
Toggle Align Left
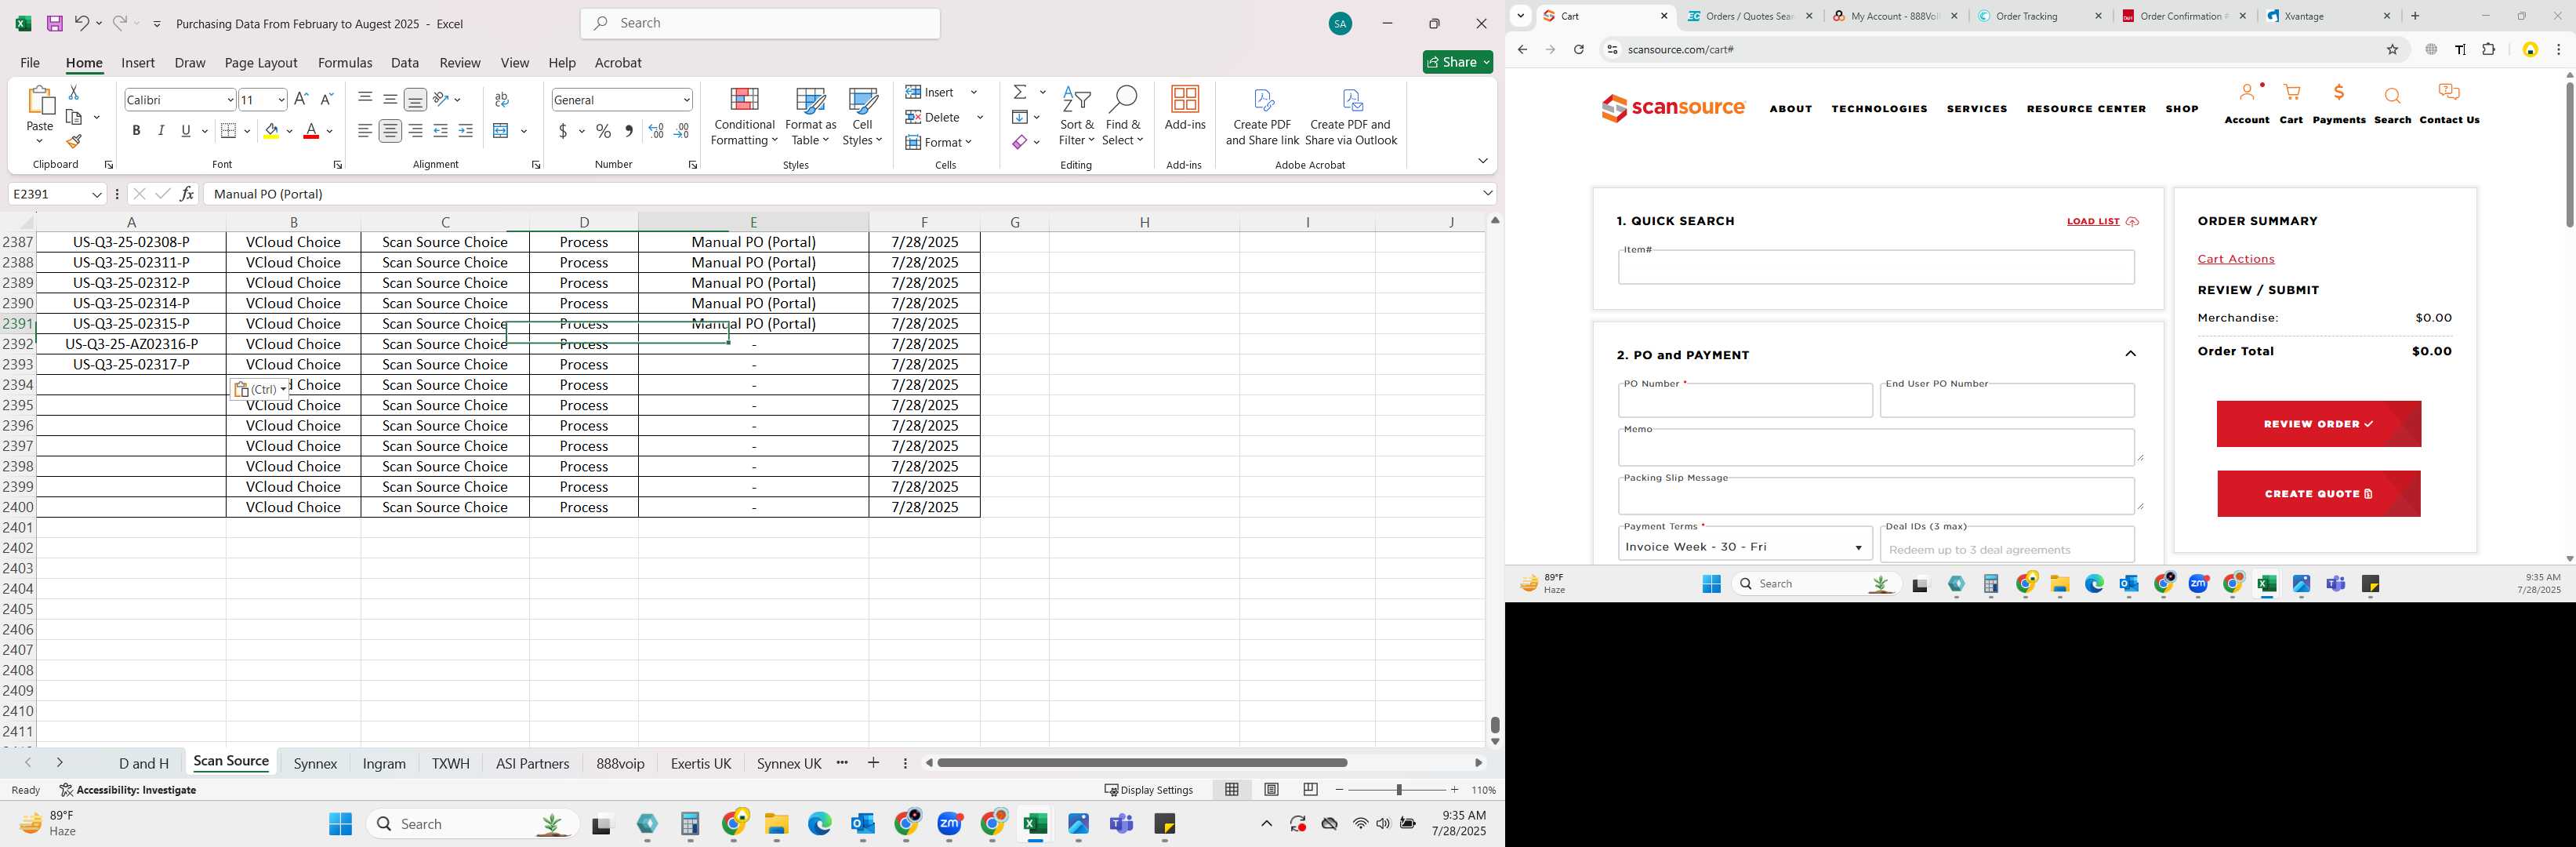365,131
